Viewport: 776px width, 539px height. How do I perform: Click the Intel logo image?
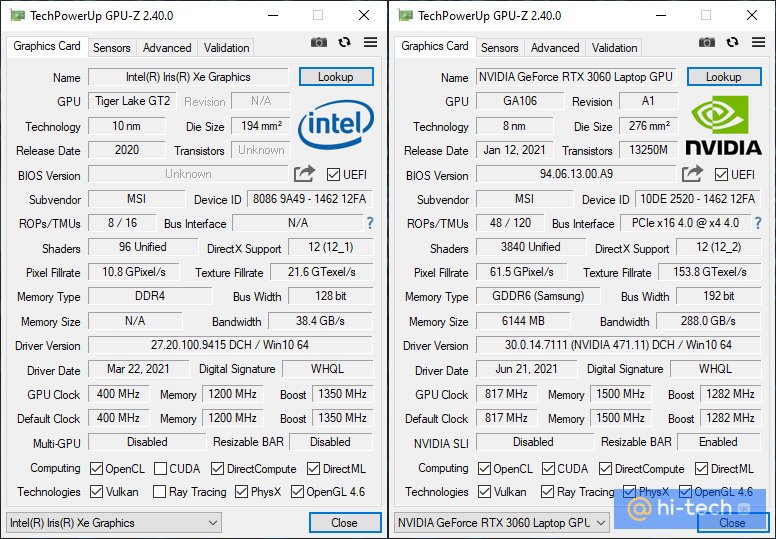[x=336, y=124]
